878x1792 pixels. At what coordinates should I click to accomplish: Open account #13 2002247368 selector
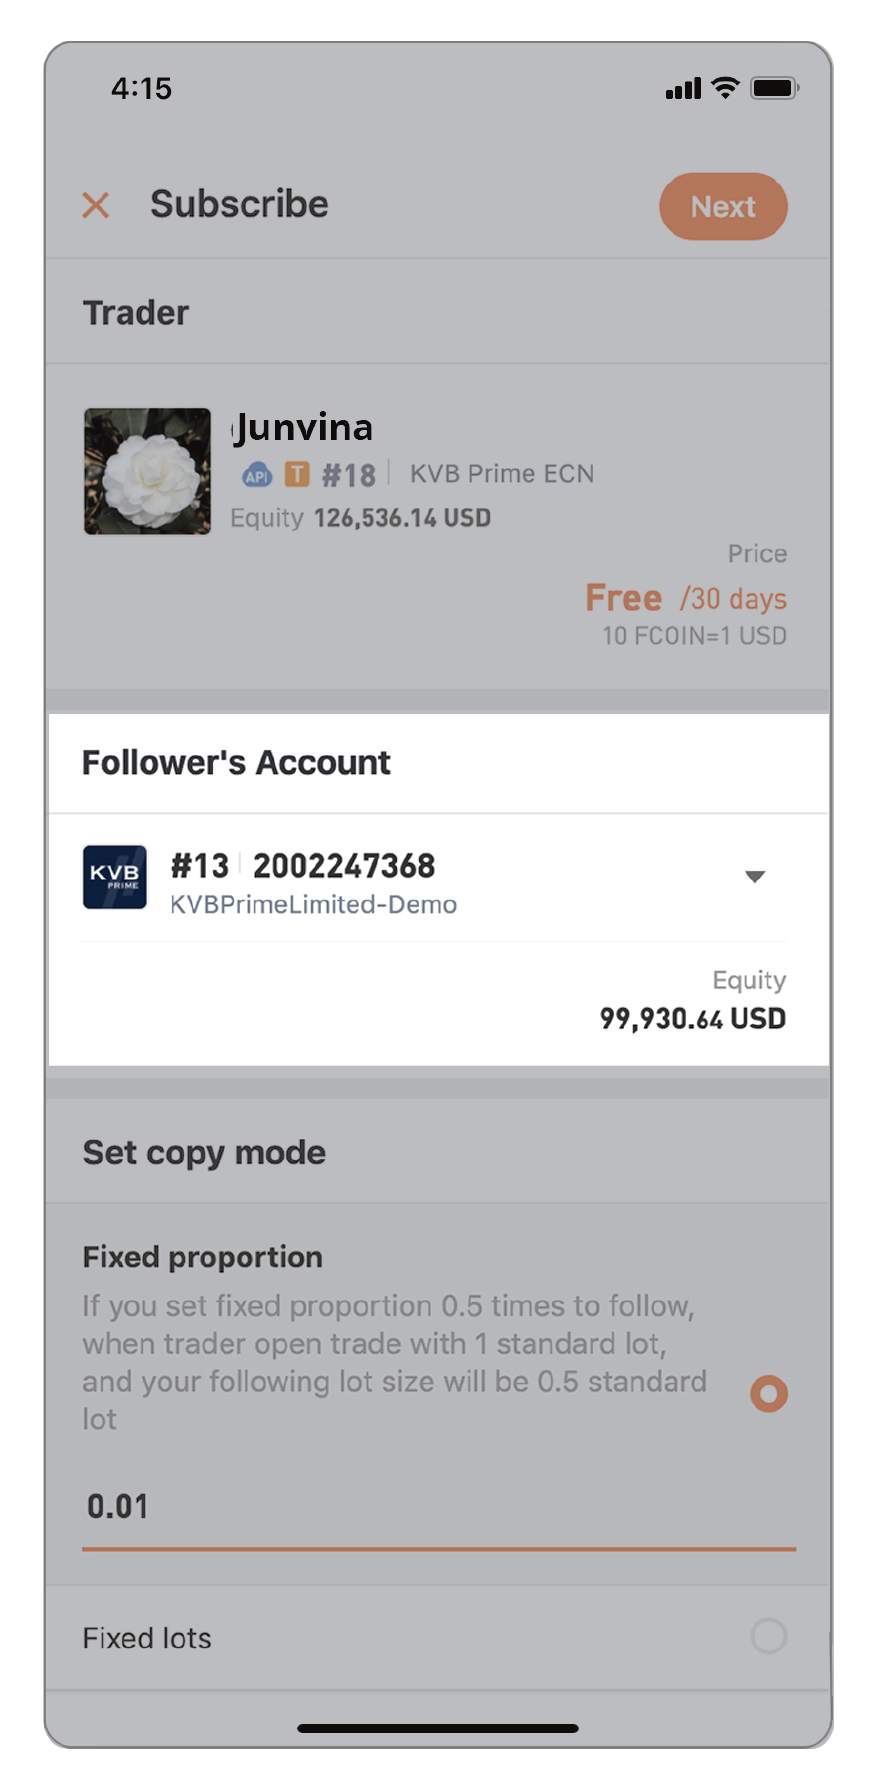pyautogui.click(x=438, y=878)
